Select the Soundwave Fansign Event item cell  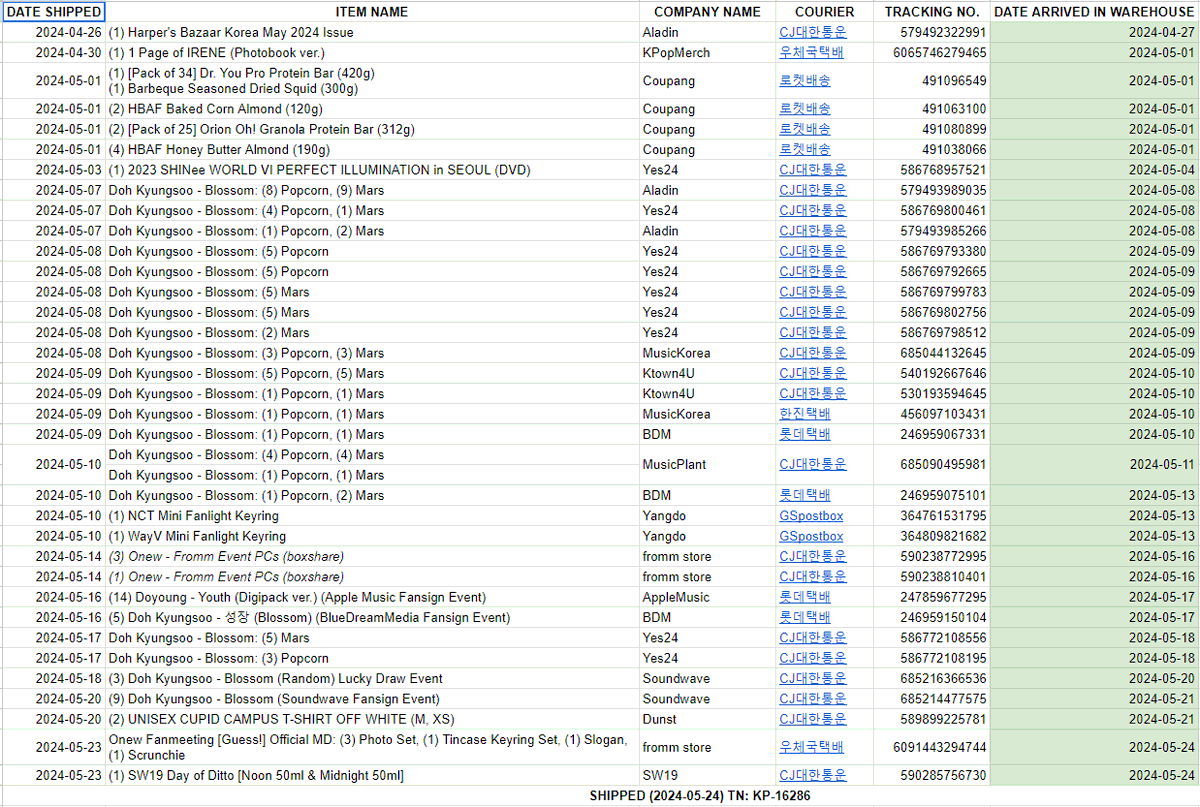[372, 699]
